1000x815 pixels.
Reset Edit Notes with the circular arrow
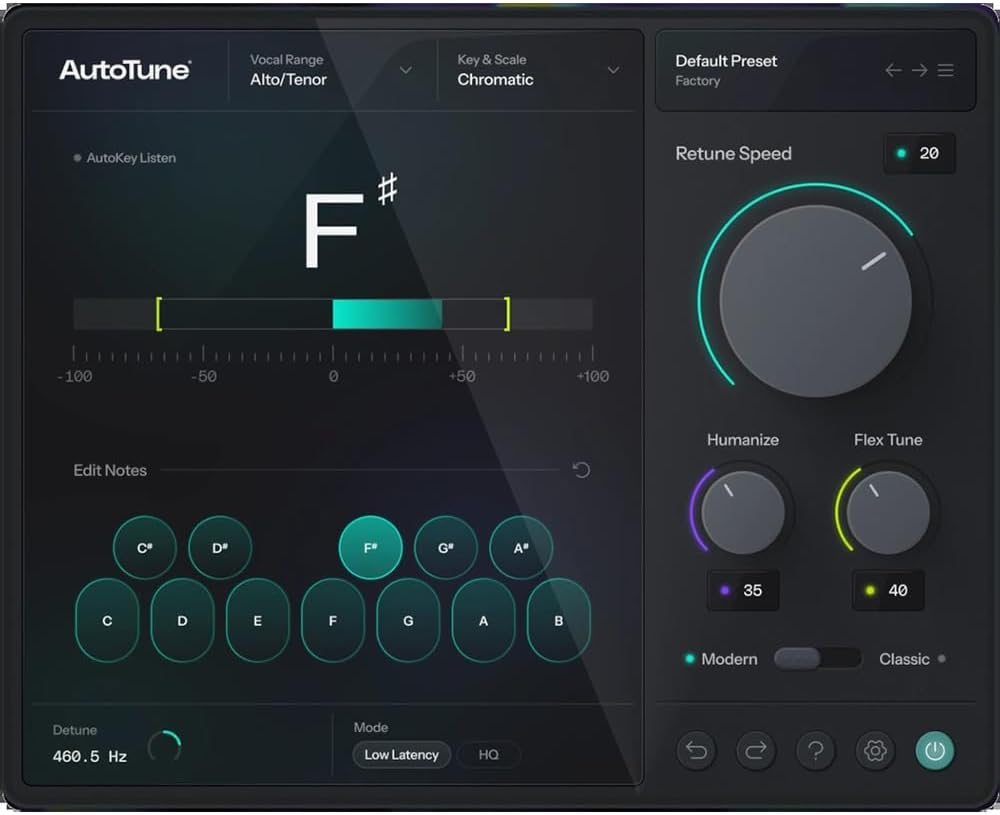(581, 470)
